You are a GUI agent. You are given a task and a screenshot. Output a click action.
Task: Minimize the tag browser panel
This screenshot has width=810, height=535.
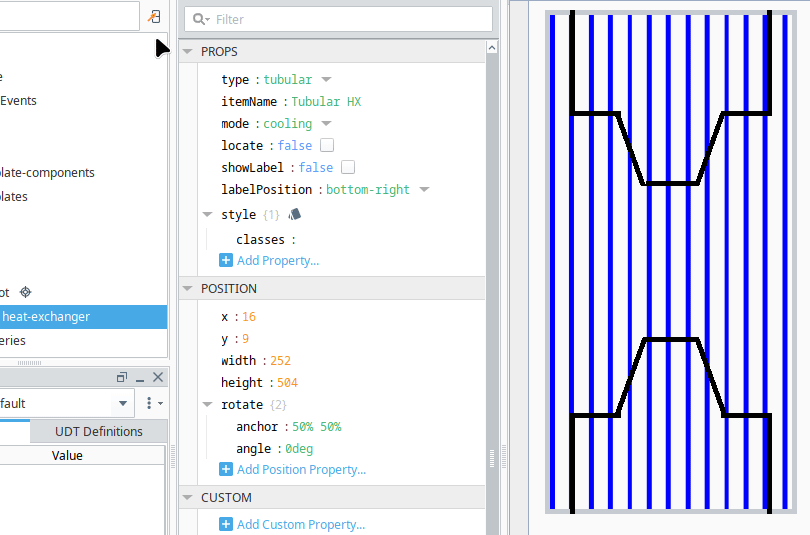pos(140,378)
